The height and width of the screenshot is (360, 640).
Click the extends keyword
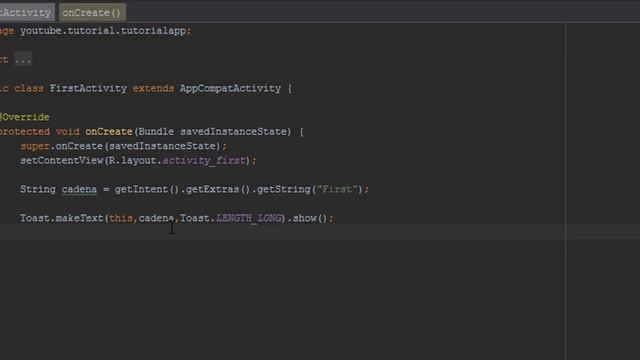click(153, 89)
